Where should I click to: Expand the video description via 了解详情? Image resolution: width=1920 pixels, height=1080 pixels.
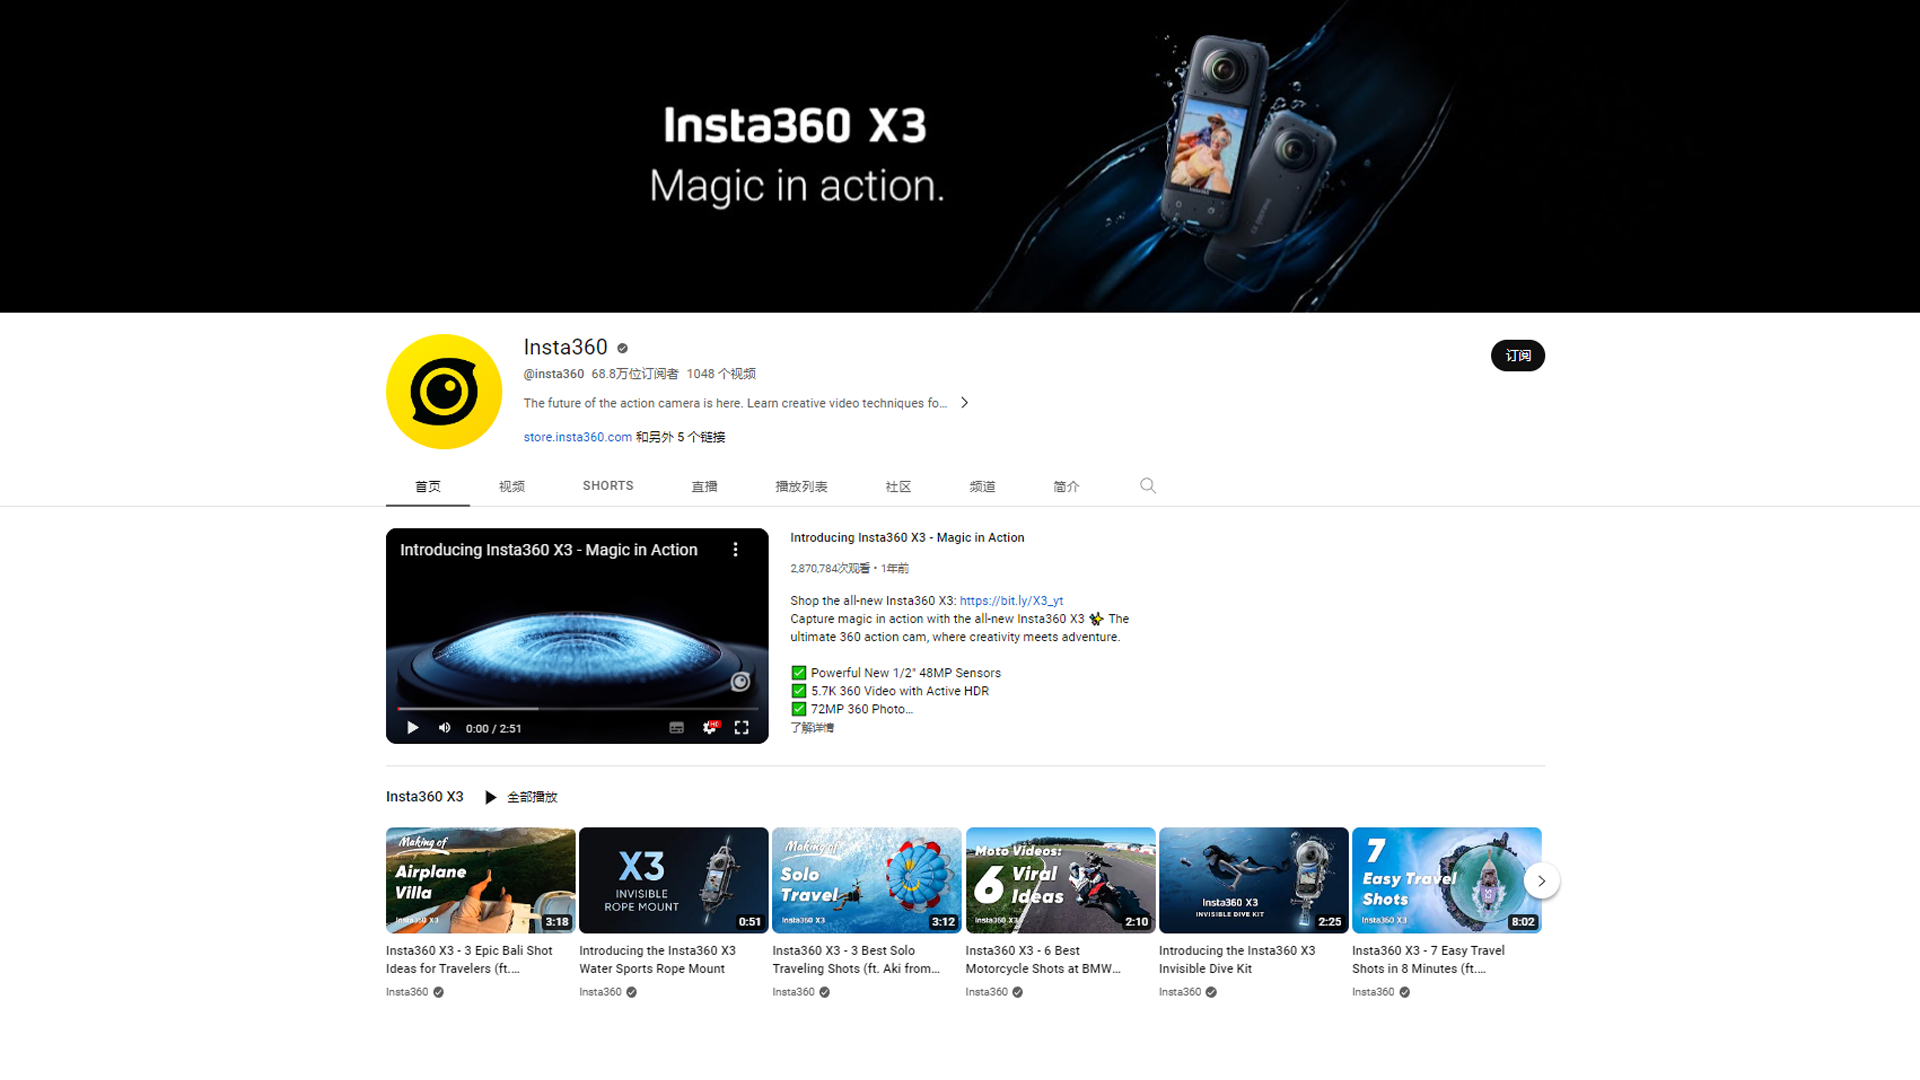click(x=811, y=727)
